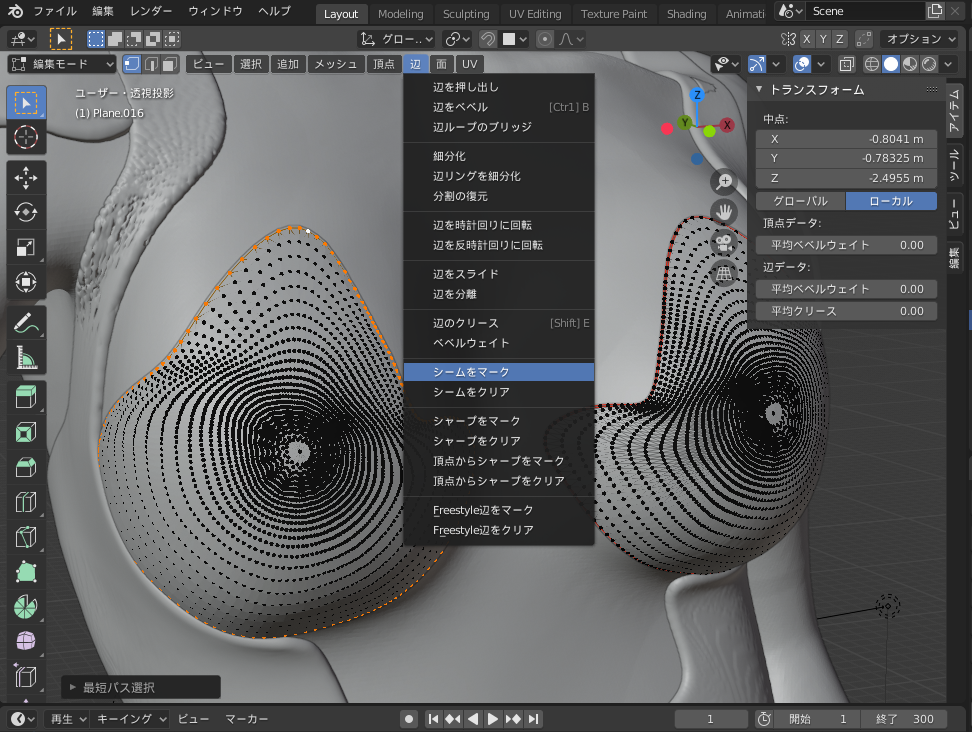Screen dimensions: 972x732
Task: Click the play animation button
Action: point(493,719)
